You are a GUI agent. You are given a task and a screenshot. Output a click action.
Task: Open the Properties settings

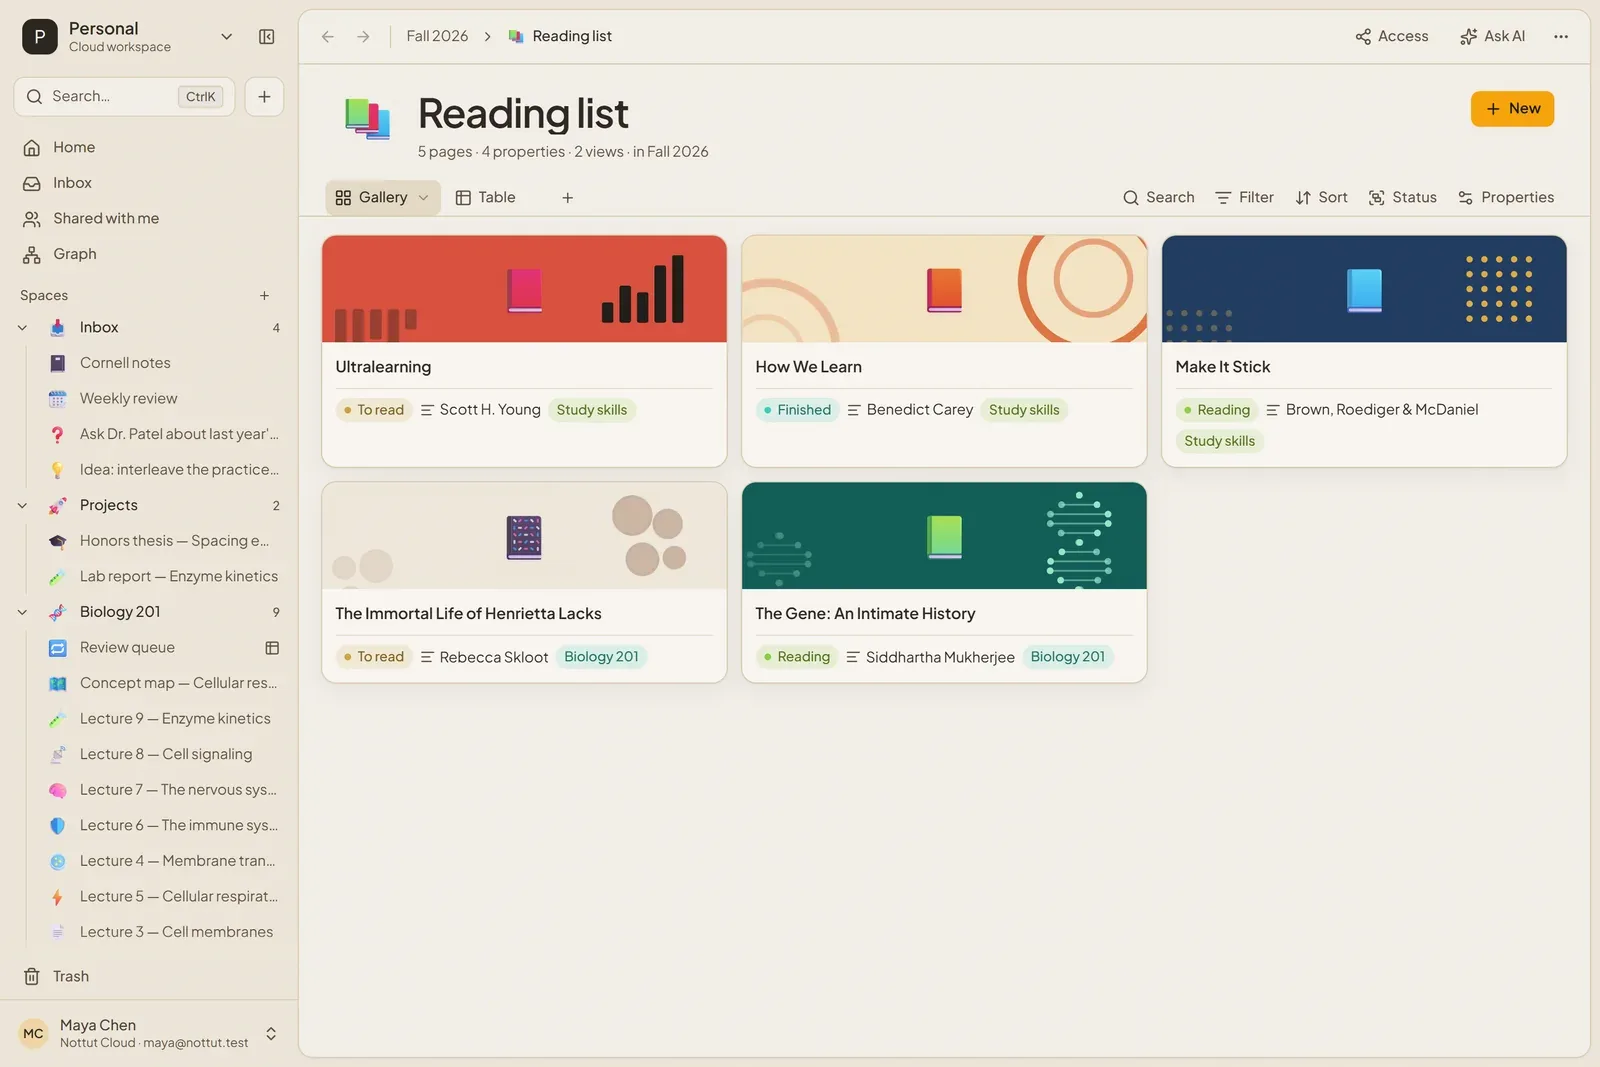pyautogui.click(x=1506, y=198)
